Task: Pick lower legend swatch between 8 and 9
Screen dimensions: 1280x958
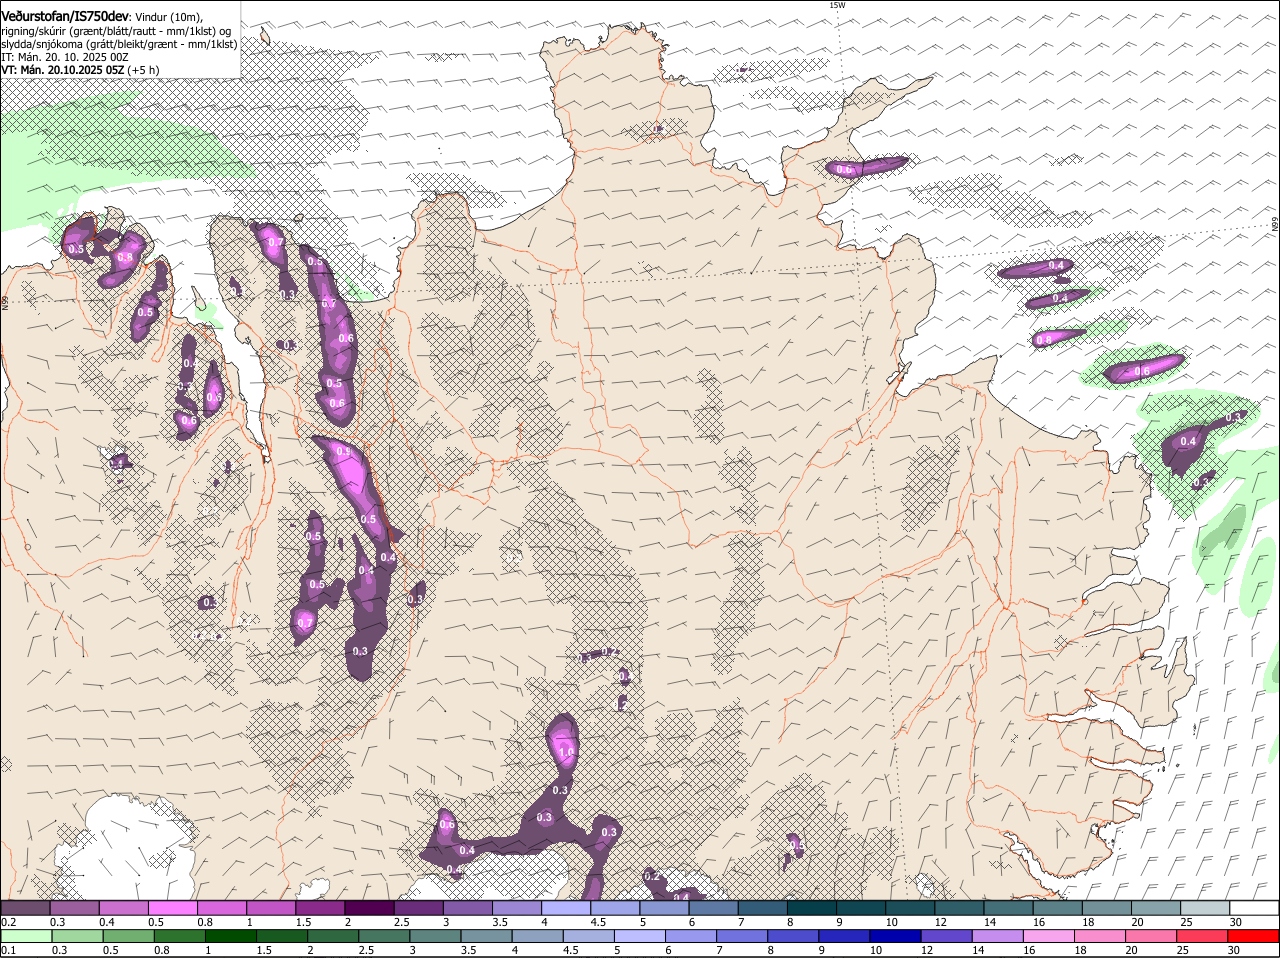Action: [x=795, y=936]
